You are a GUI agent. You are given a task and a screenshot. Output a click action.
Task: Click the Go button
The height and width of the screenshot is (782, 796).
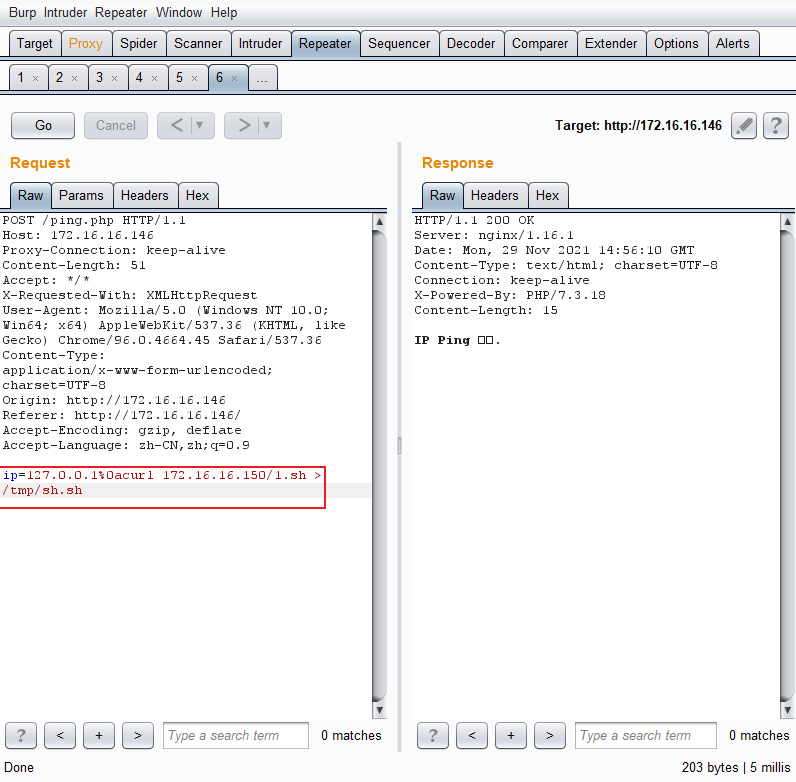[43, 125]
